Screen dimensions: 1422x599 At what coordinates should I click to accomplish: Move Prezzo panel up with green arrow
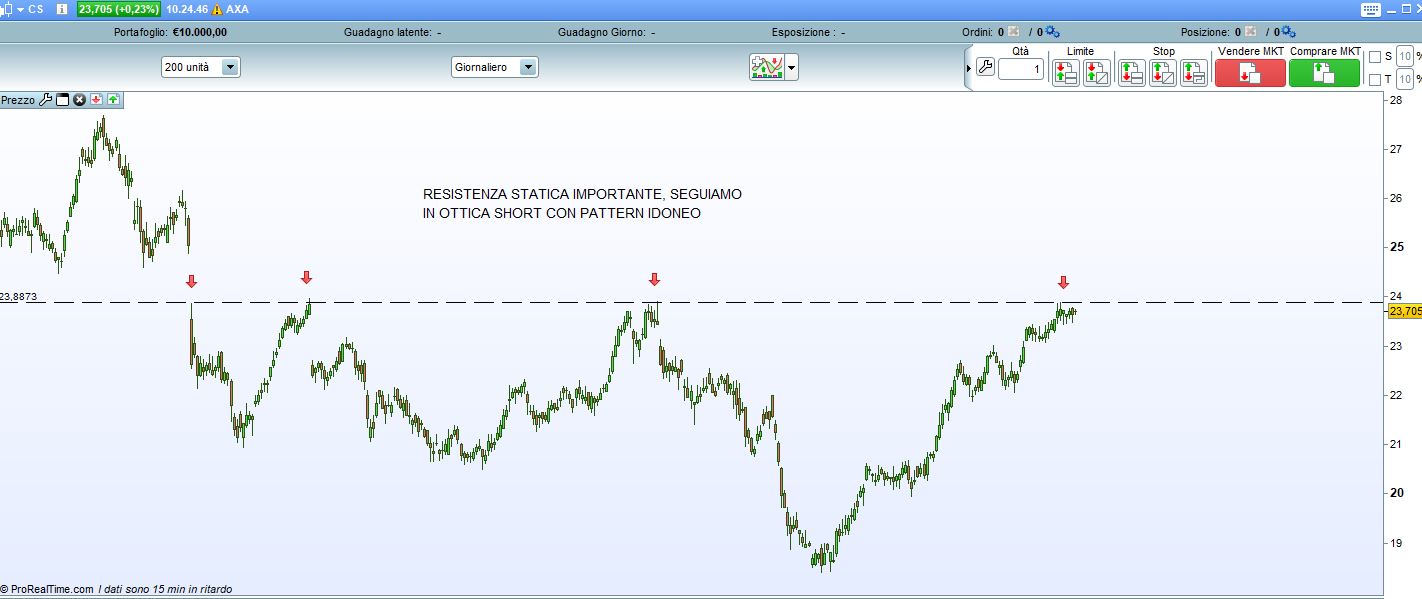[113, 100]
